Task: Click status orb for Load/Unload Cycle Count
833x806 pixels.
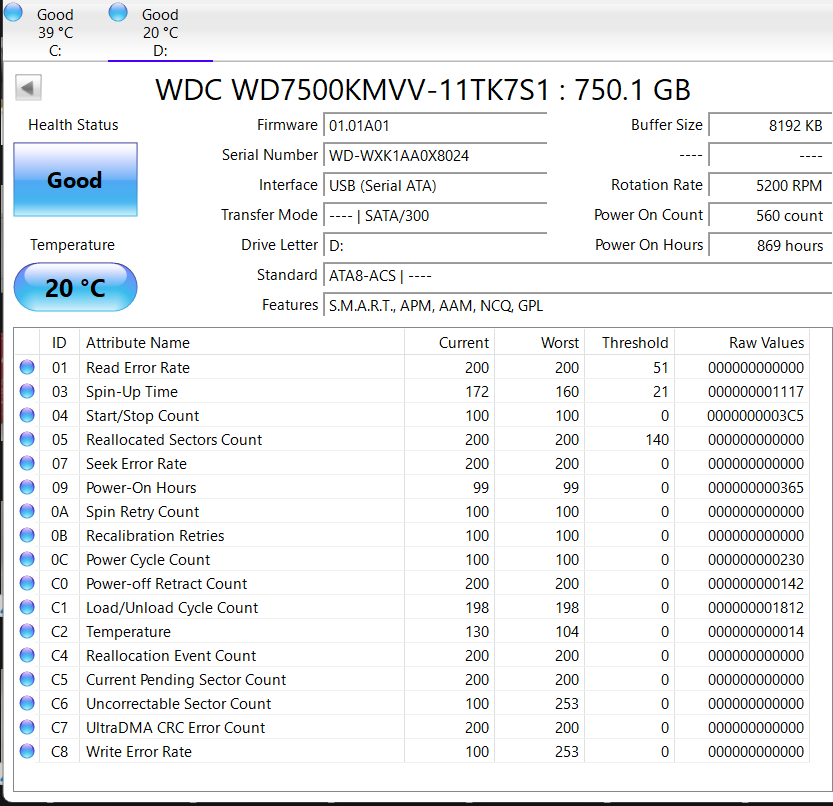Action: (27, 607)
